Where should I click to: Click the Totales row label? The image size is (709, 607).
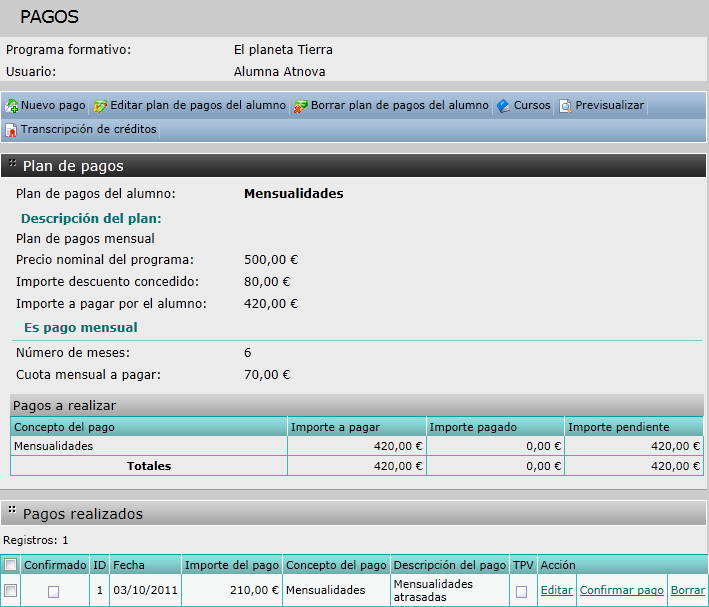coord(149,466)
